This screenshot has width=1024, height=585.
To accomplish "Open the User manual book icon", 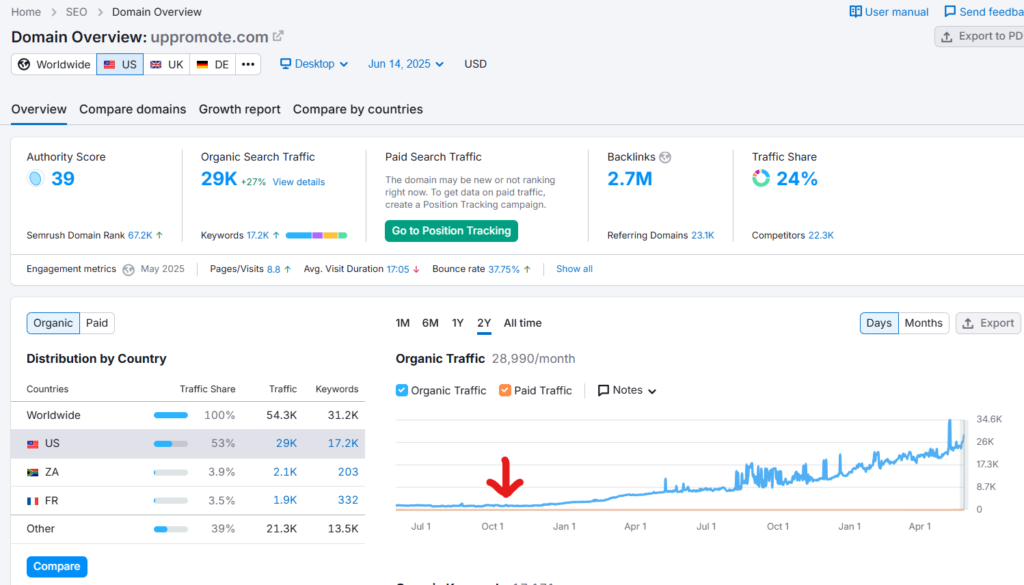I will [x=855, y=12].
